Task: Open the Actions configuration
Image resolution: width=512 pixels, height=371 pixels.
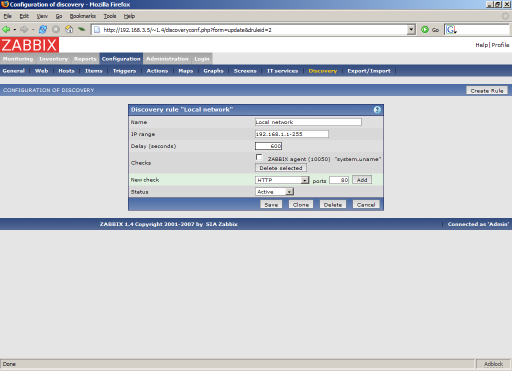Action: 157,71
